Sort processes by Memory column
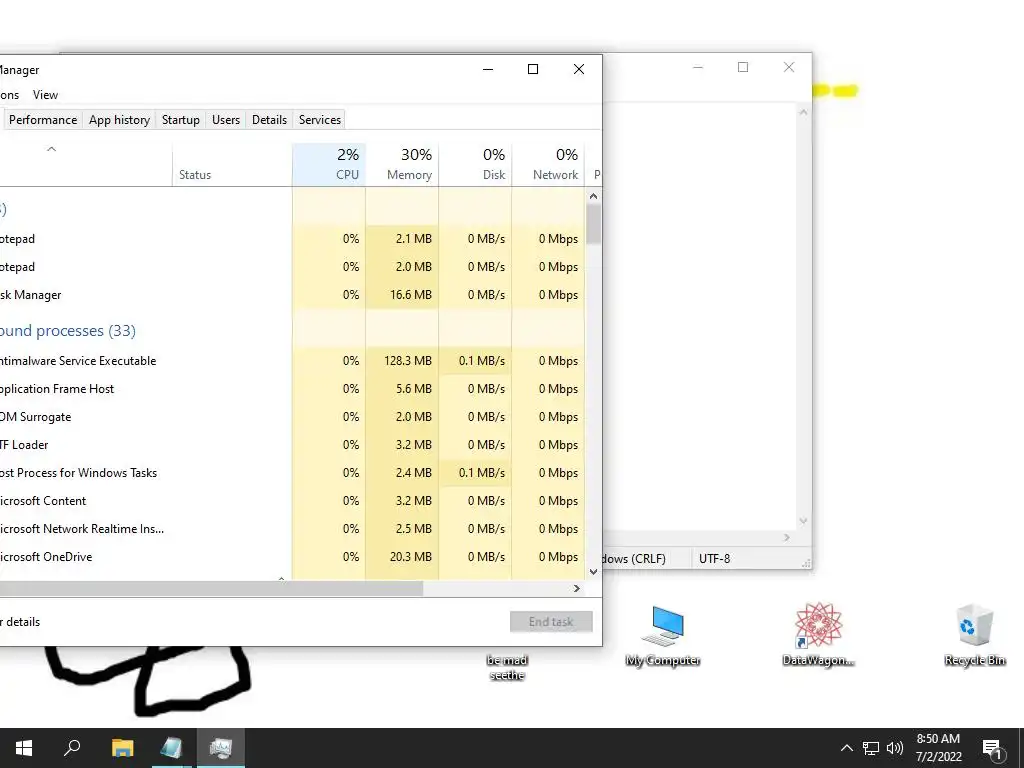This screenshot has height=768, width=1024. (x=402, y=165)
